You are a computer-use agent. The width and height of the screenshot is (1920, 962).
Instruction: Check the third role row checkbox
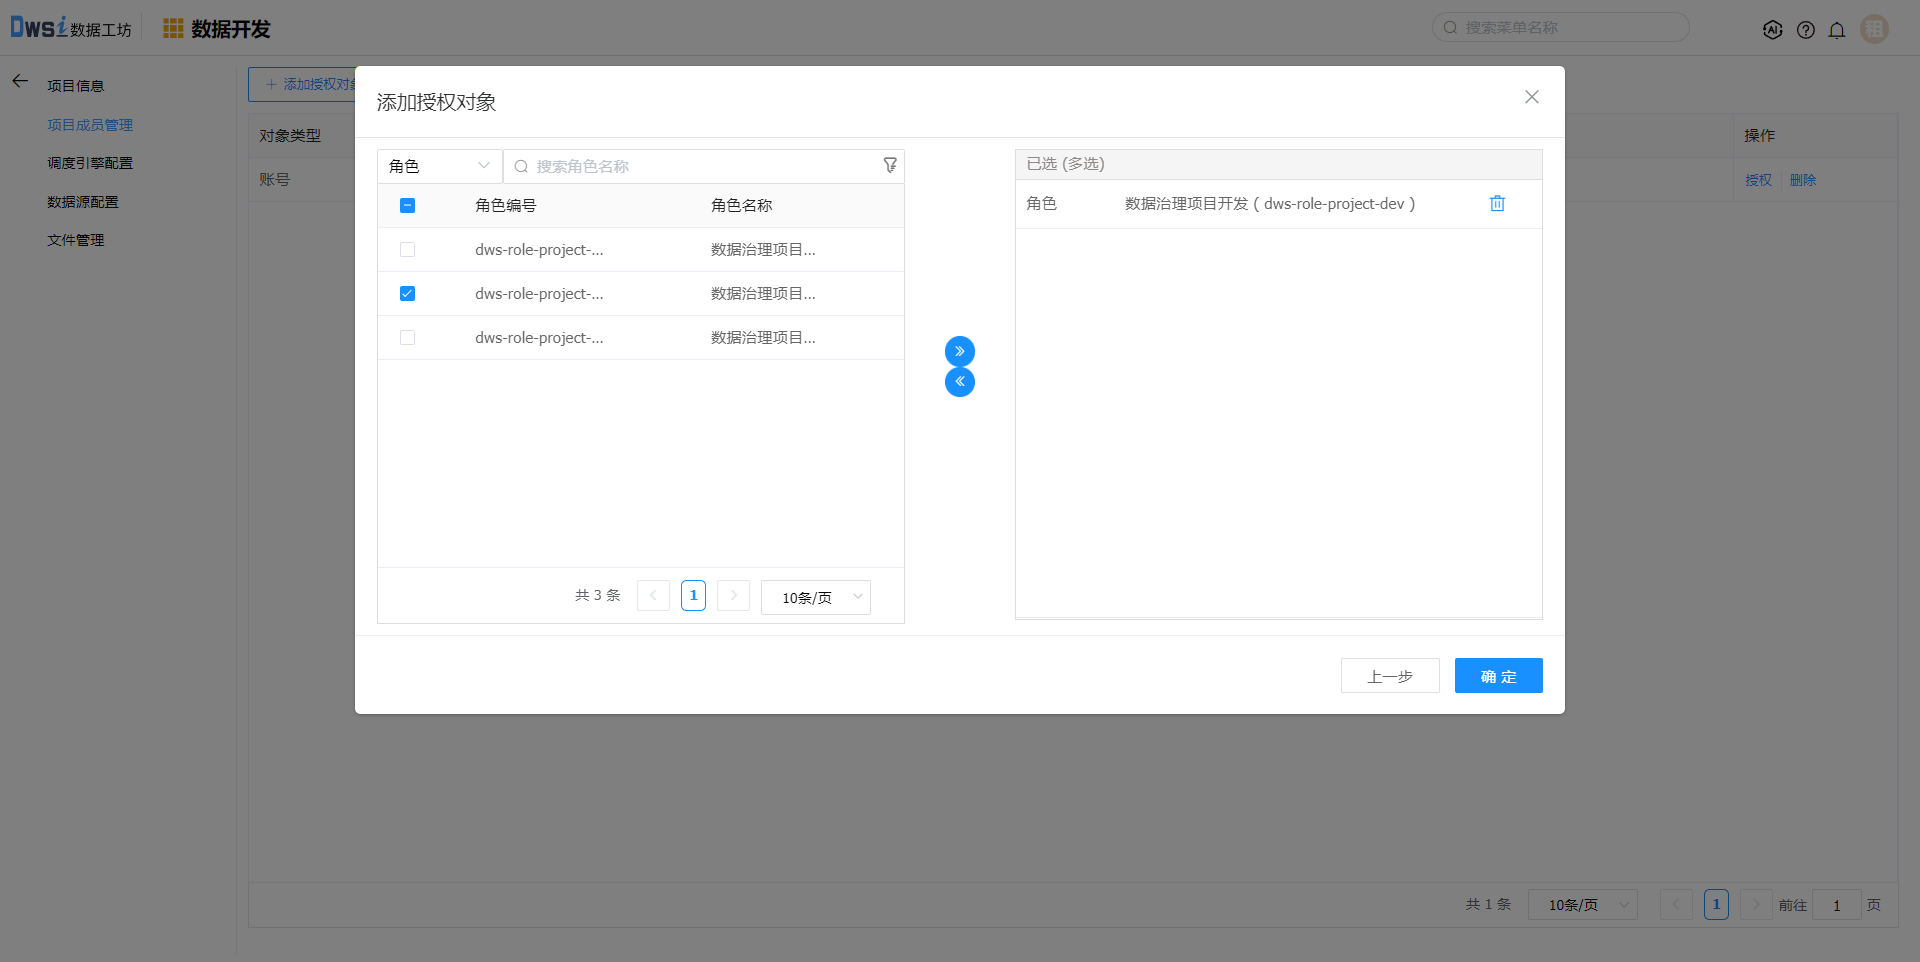(407, 338)
